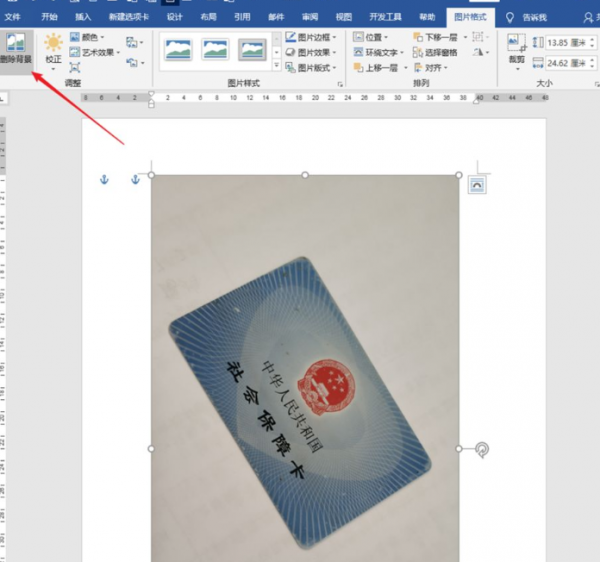Apply the first picture style thumbnail
Screen dimensions: 600x562
(x=178, y=50)
